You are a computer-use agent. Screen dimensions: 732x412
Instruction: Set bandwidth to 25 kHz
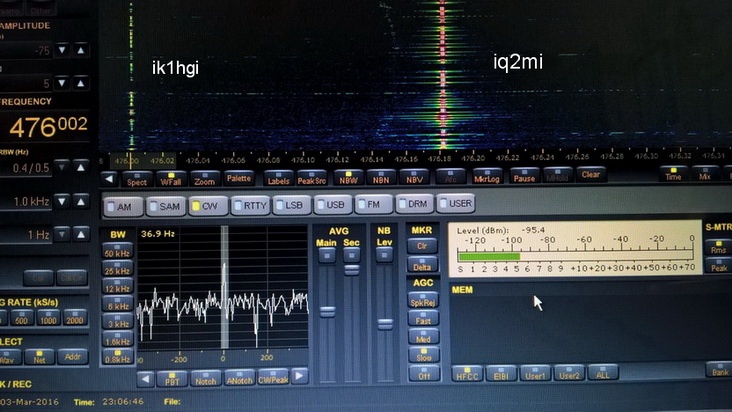point(117,268)
